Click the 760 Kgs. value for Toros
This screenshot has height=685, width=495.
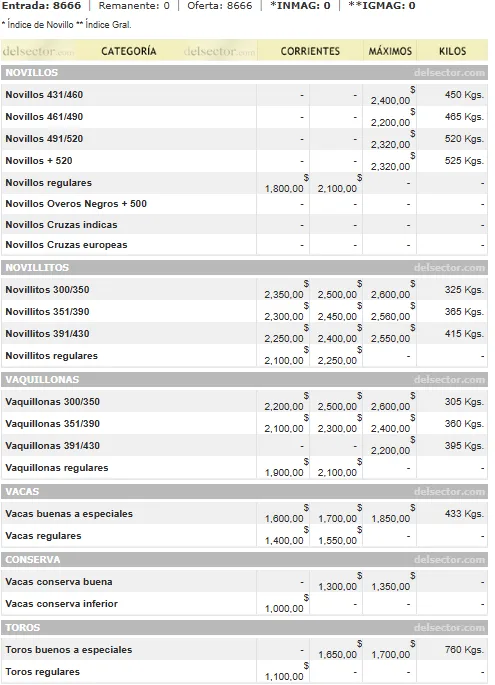(x=464, y=650)
